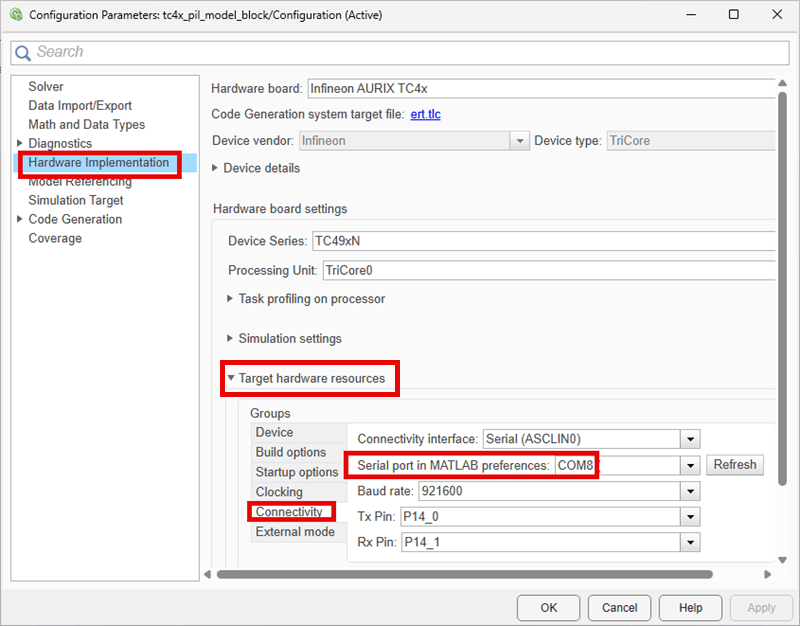This screenshot has height=626, width=800.
Task: Click into the Search field
Action: tap(400, 53)
